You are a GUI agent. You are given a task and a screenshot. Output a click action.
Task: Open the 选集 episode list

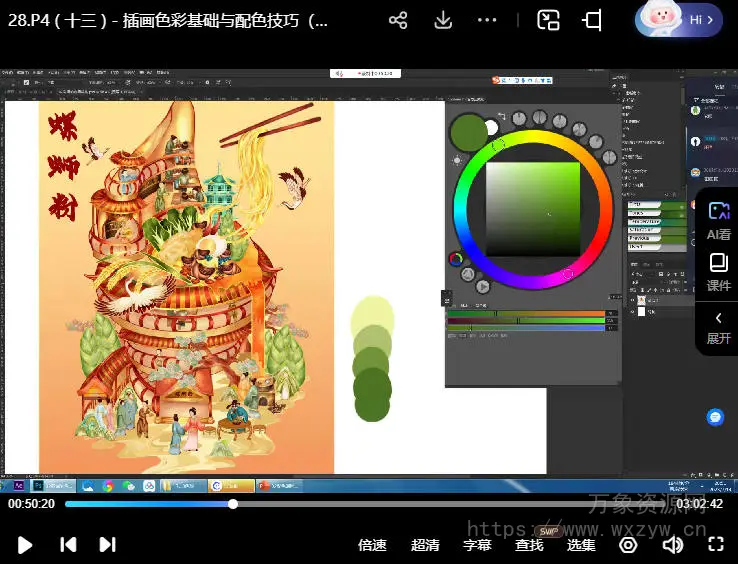pos(581,545)
